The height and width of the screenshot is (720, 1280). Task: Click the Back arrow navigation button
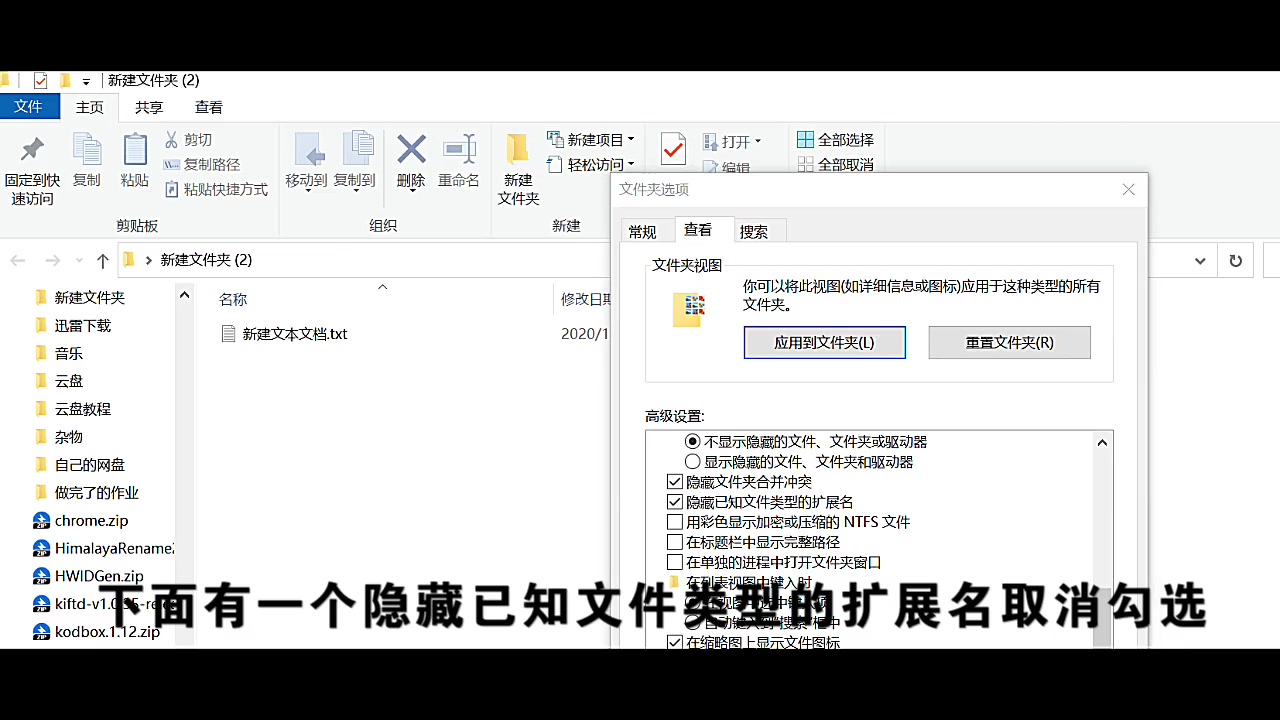[x=17, y=260]
